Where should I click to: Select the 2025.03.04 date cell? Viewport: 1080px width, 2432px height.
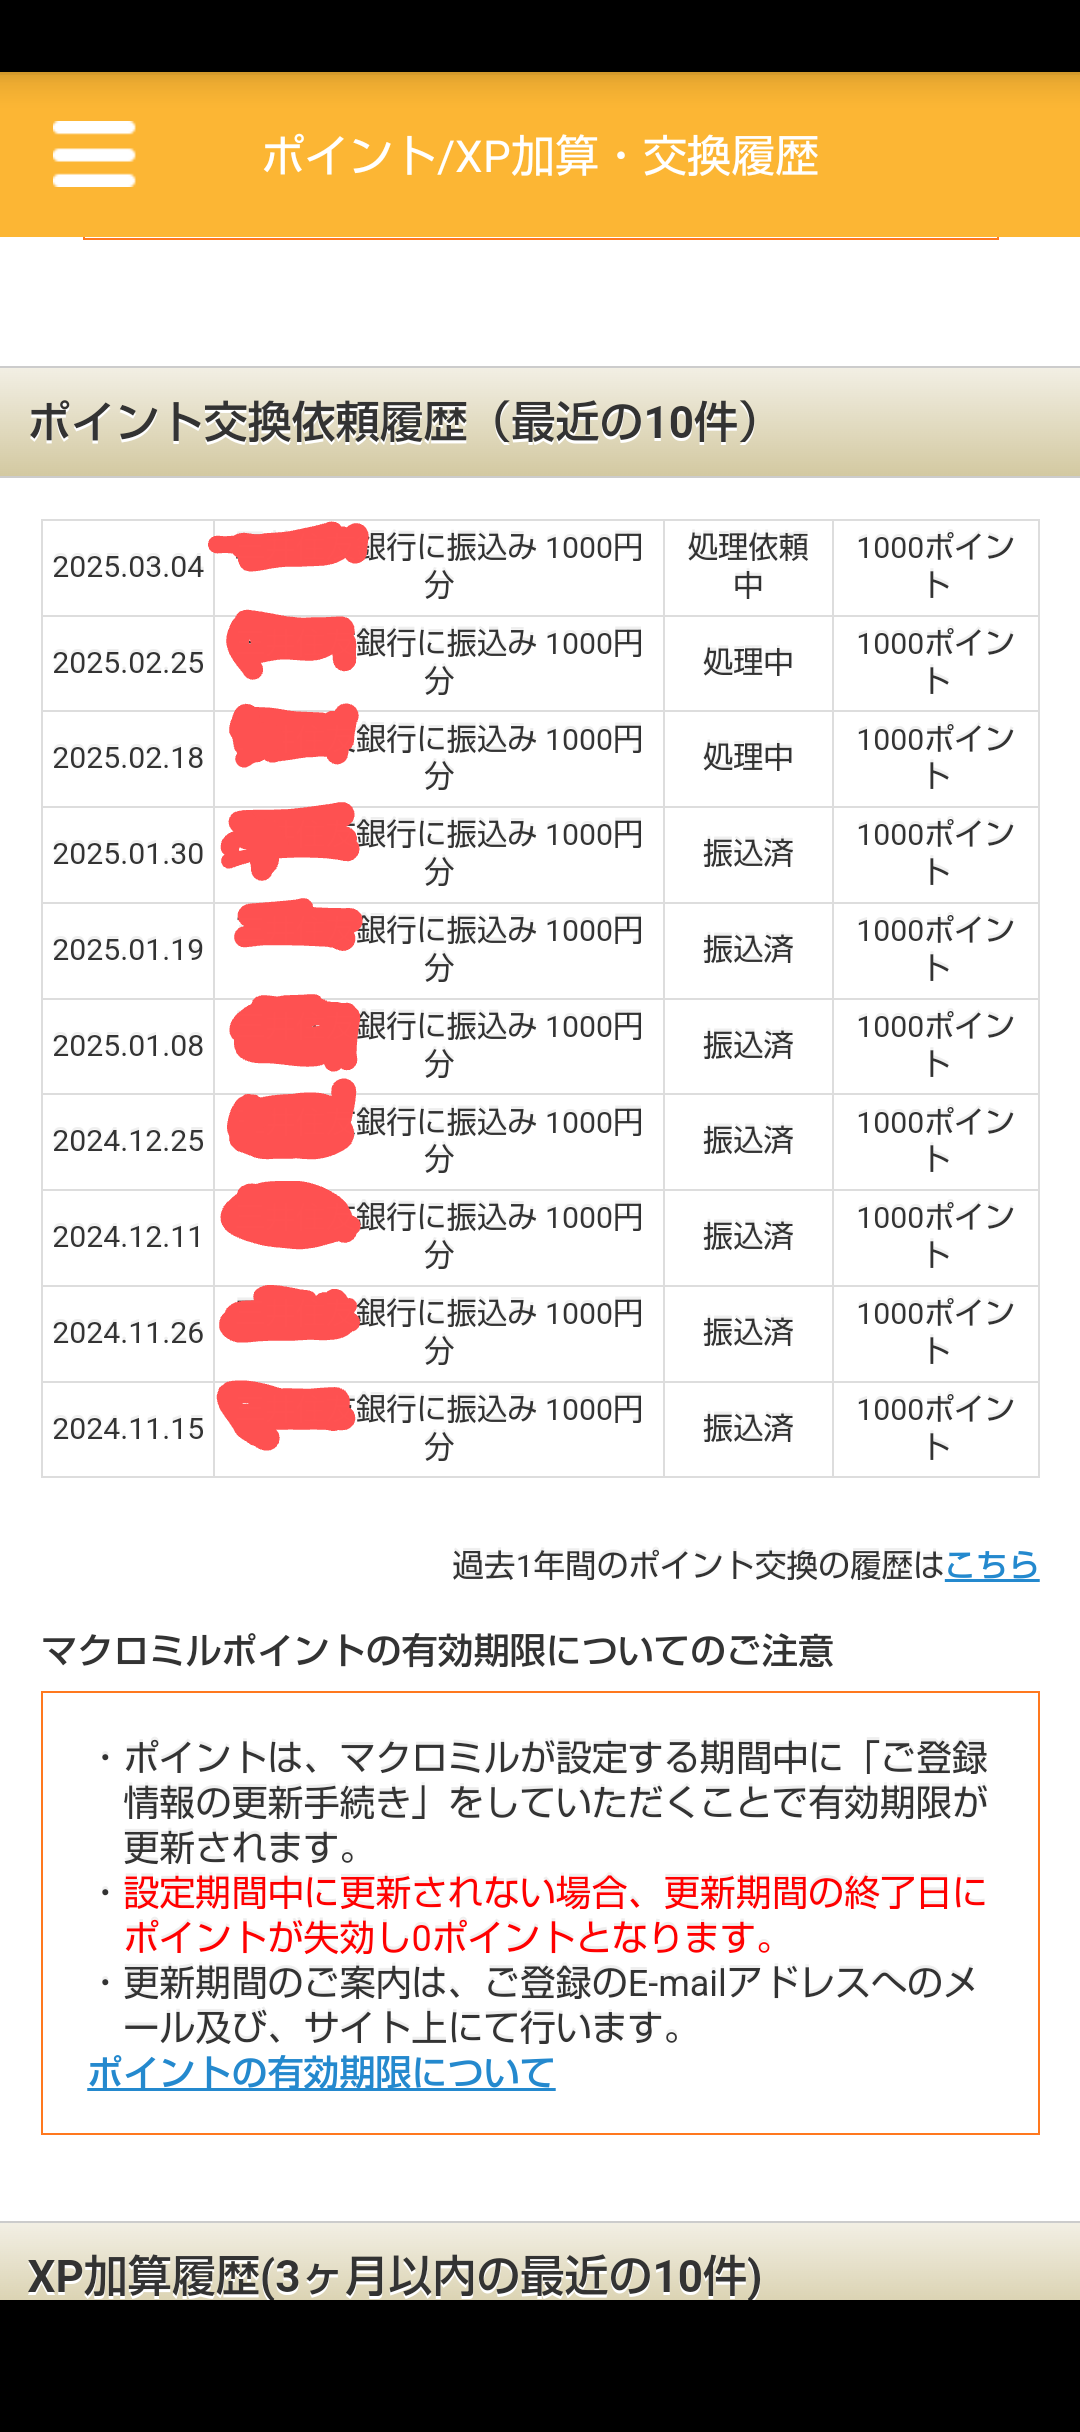point(128,567)
